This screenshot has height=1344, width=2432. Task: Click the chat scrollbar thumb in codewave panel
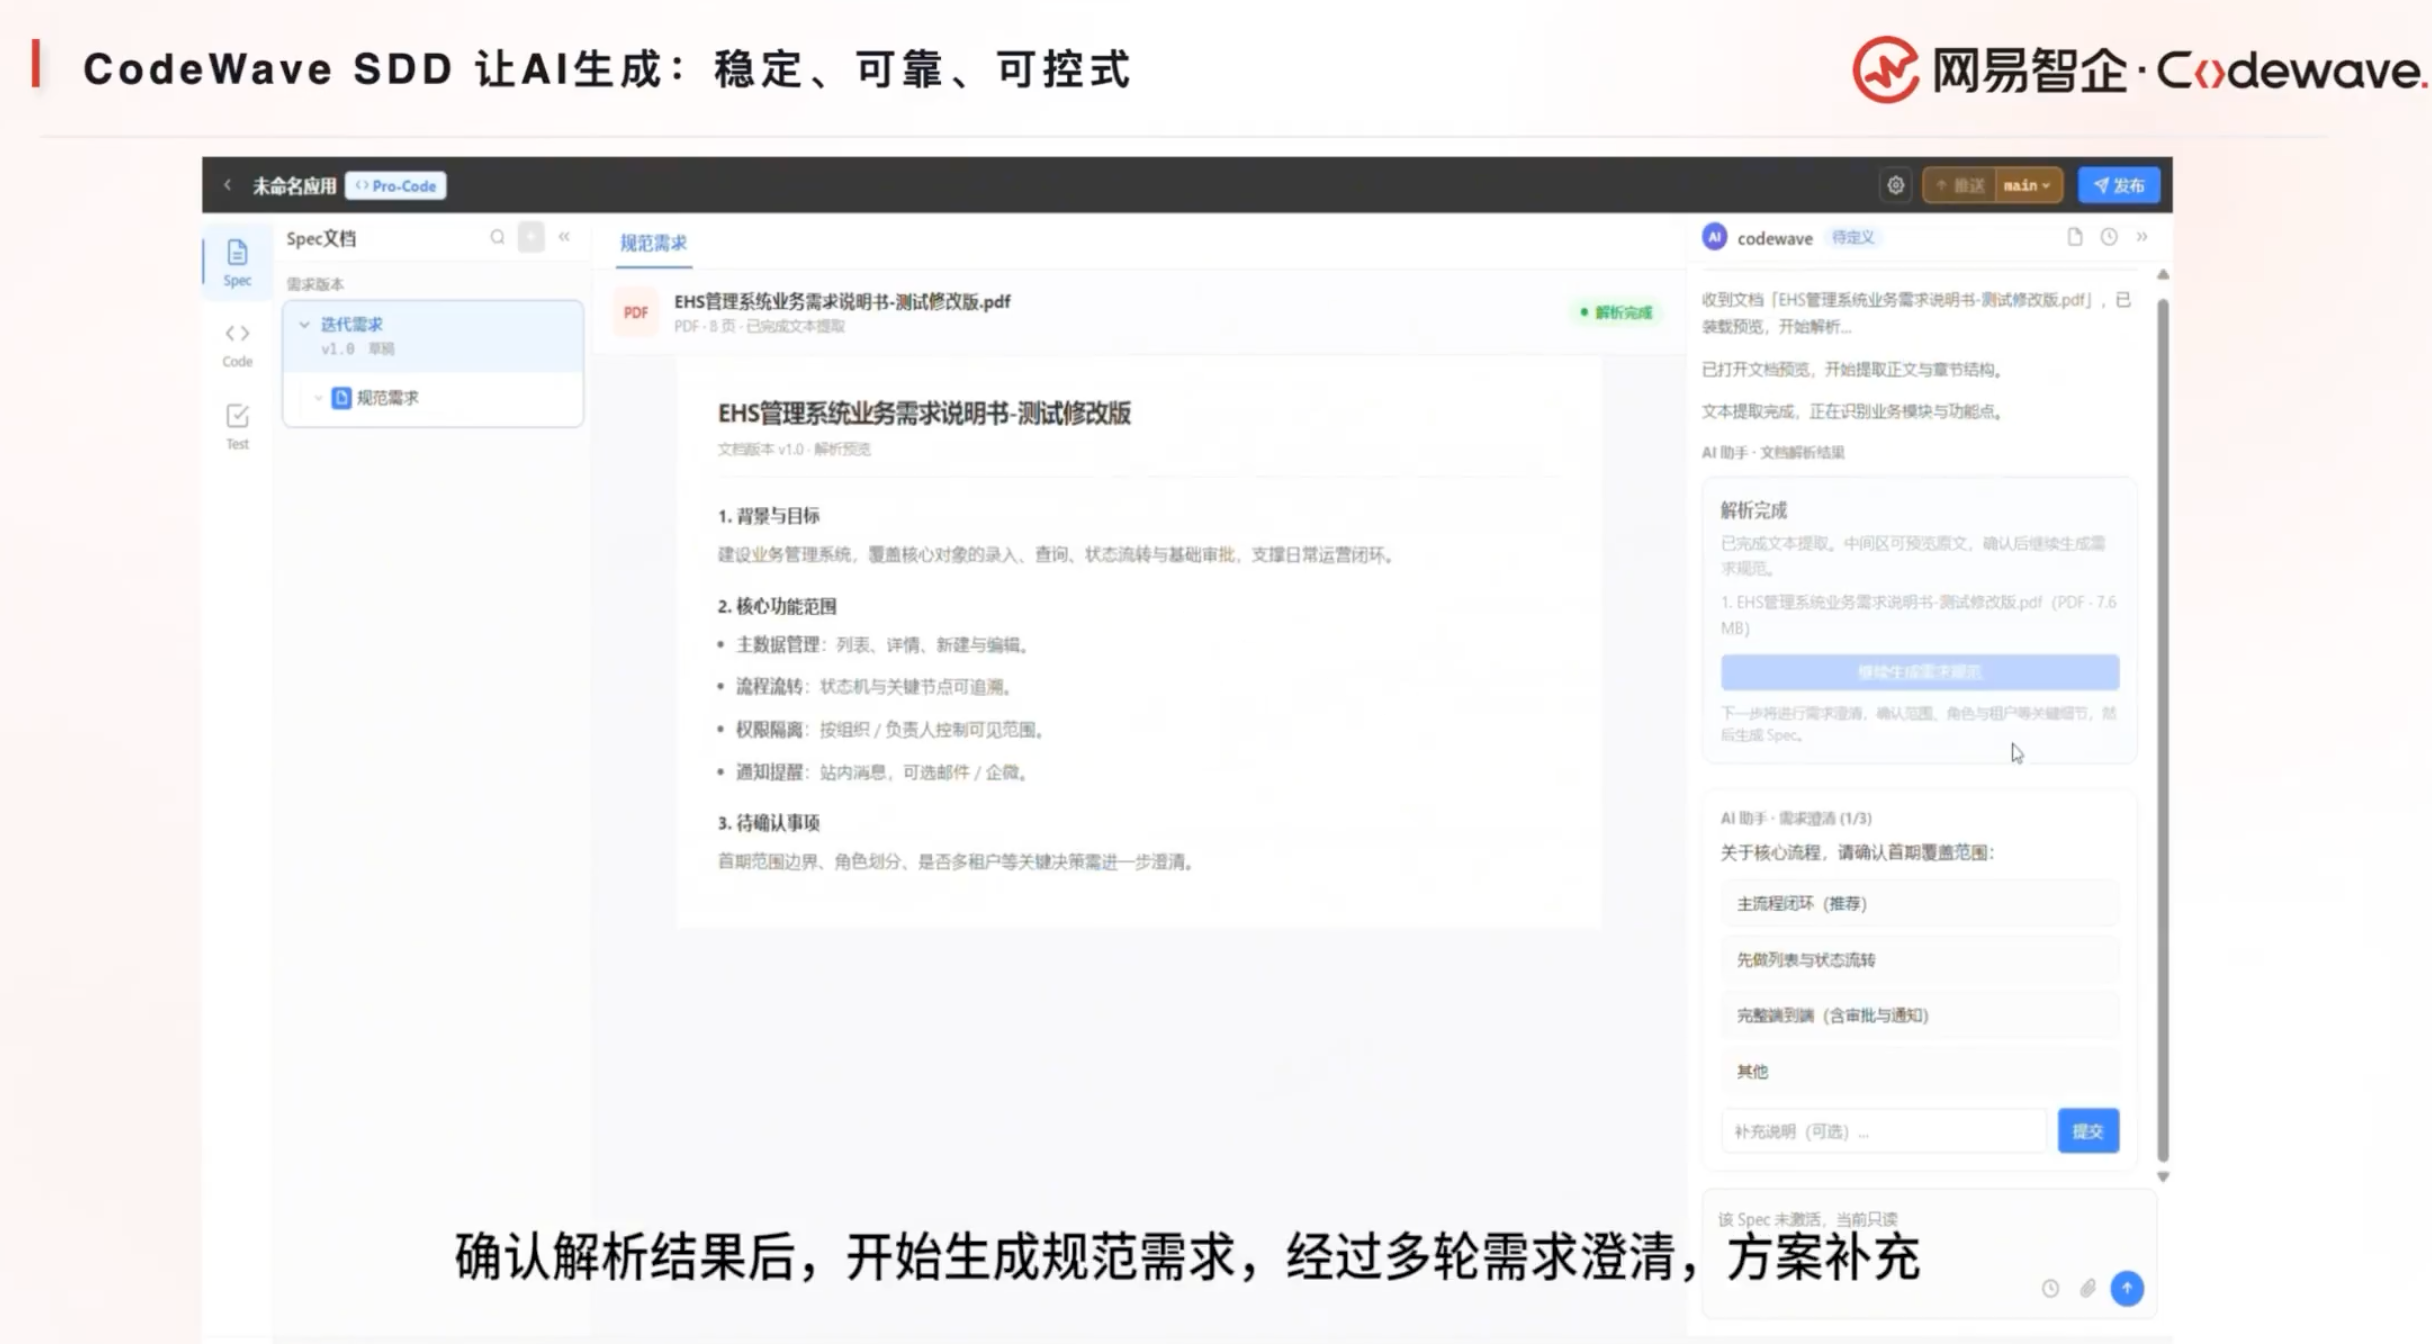2163,730
